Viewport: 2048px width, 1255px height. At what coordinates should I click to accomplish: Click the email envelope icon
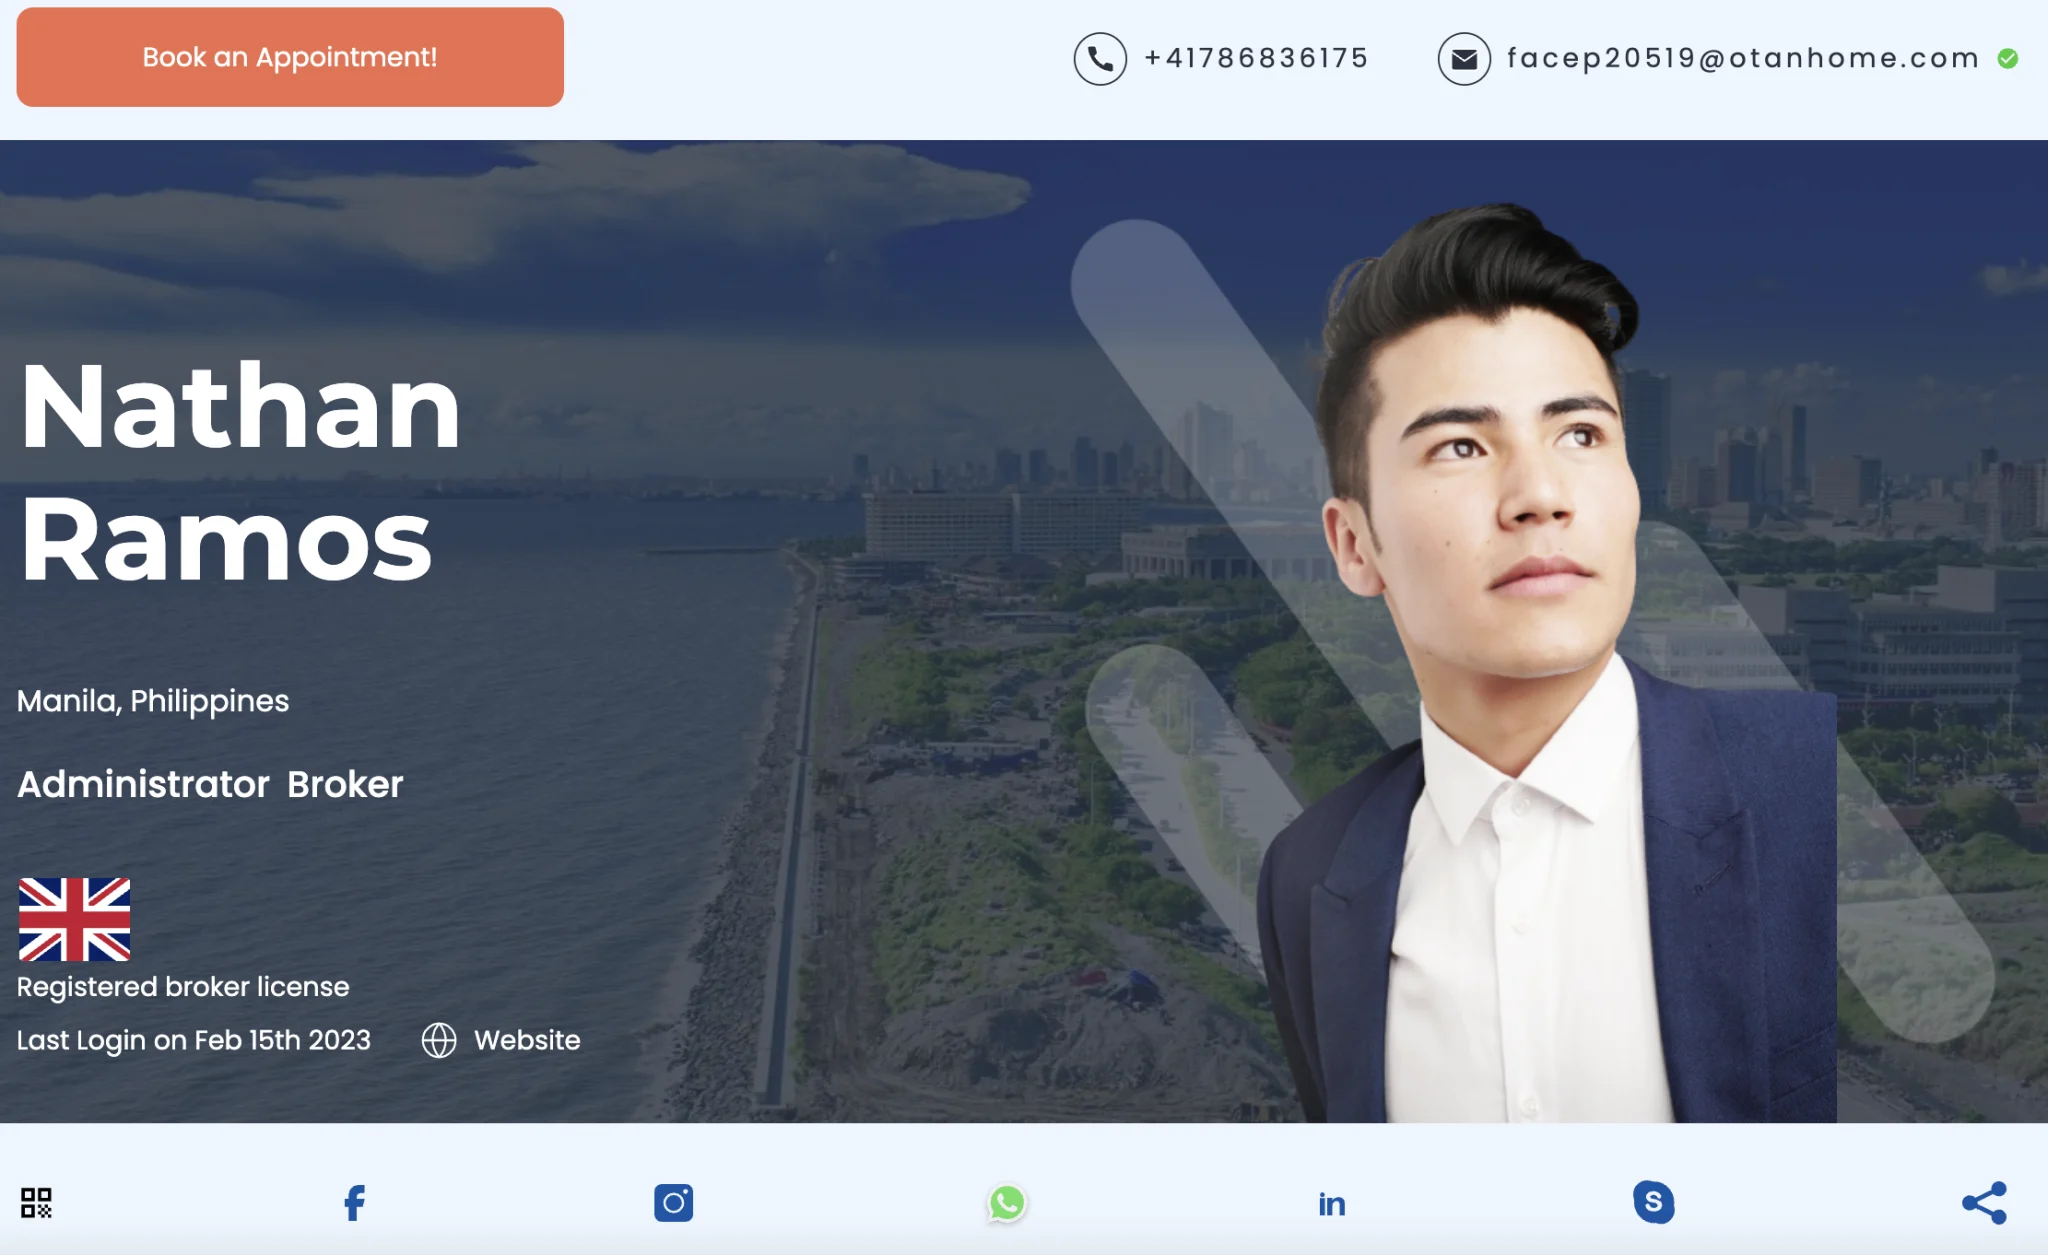click(1464, 59)
